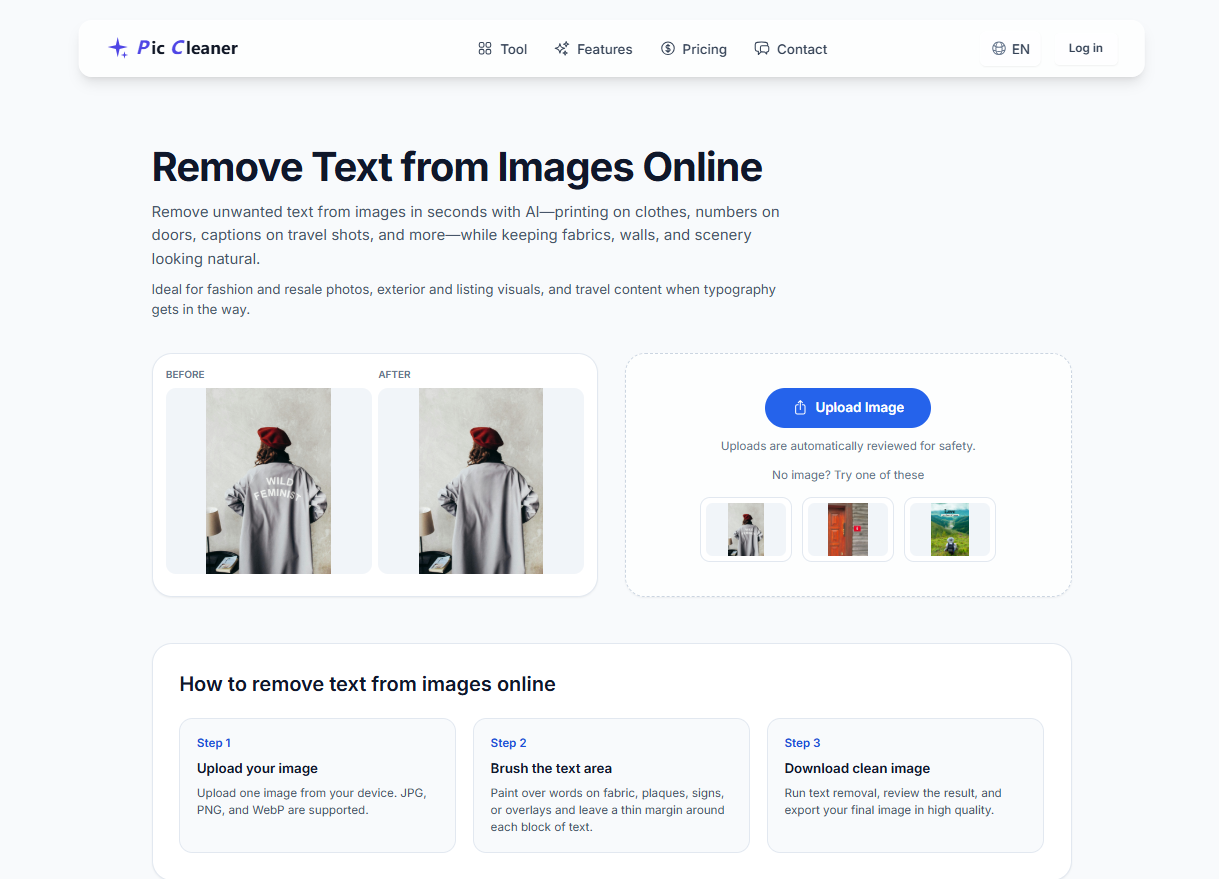Click the speech bubble icon beside Contact
The height and width of the screenshot is (879, 1219).
coord(761,48)
